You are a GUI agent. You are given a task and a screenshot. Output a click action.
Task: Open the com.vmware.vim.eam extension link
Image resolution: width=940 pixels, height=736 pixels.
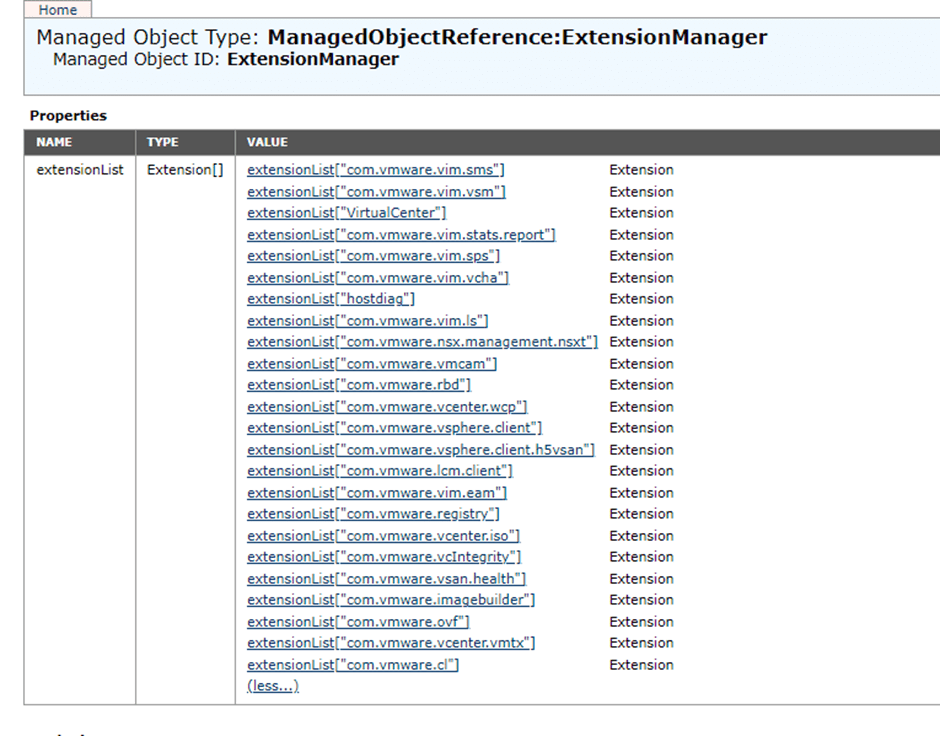(x=375, y=492)
